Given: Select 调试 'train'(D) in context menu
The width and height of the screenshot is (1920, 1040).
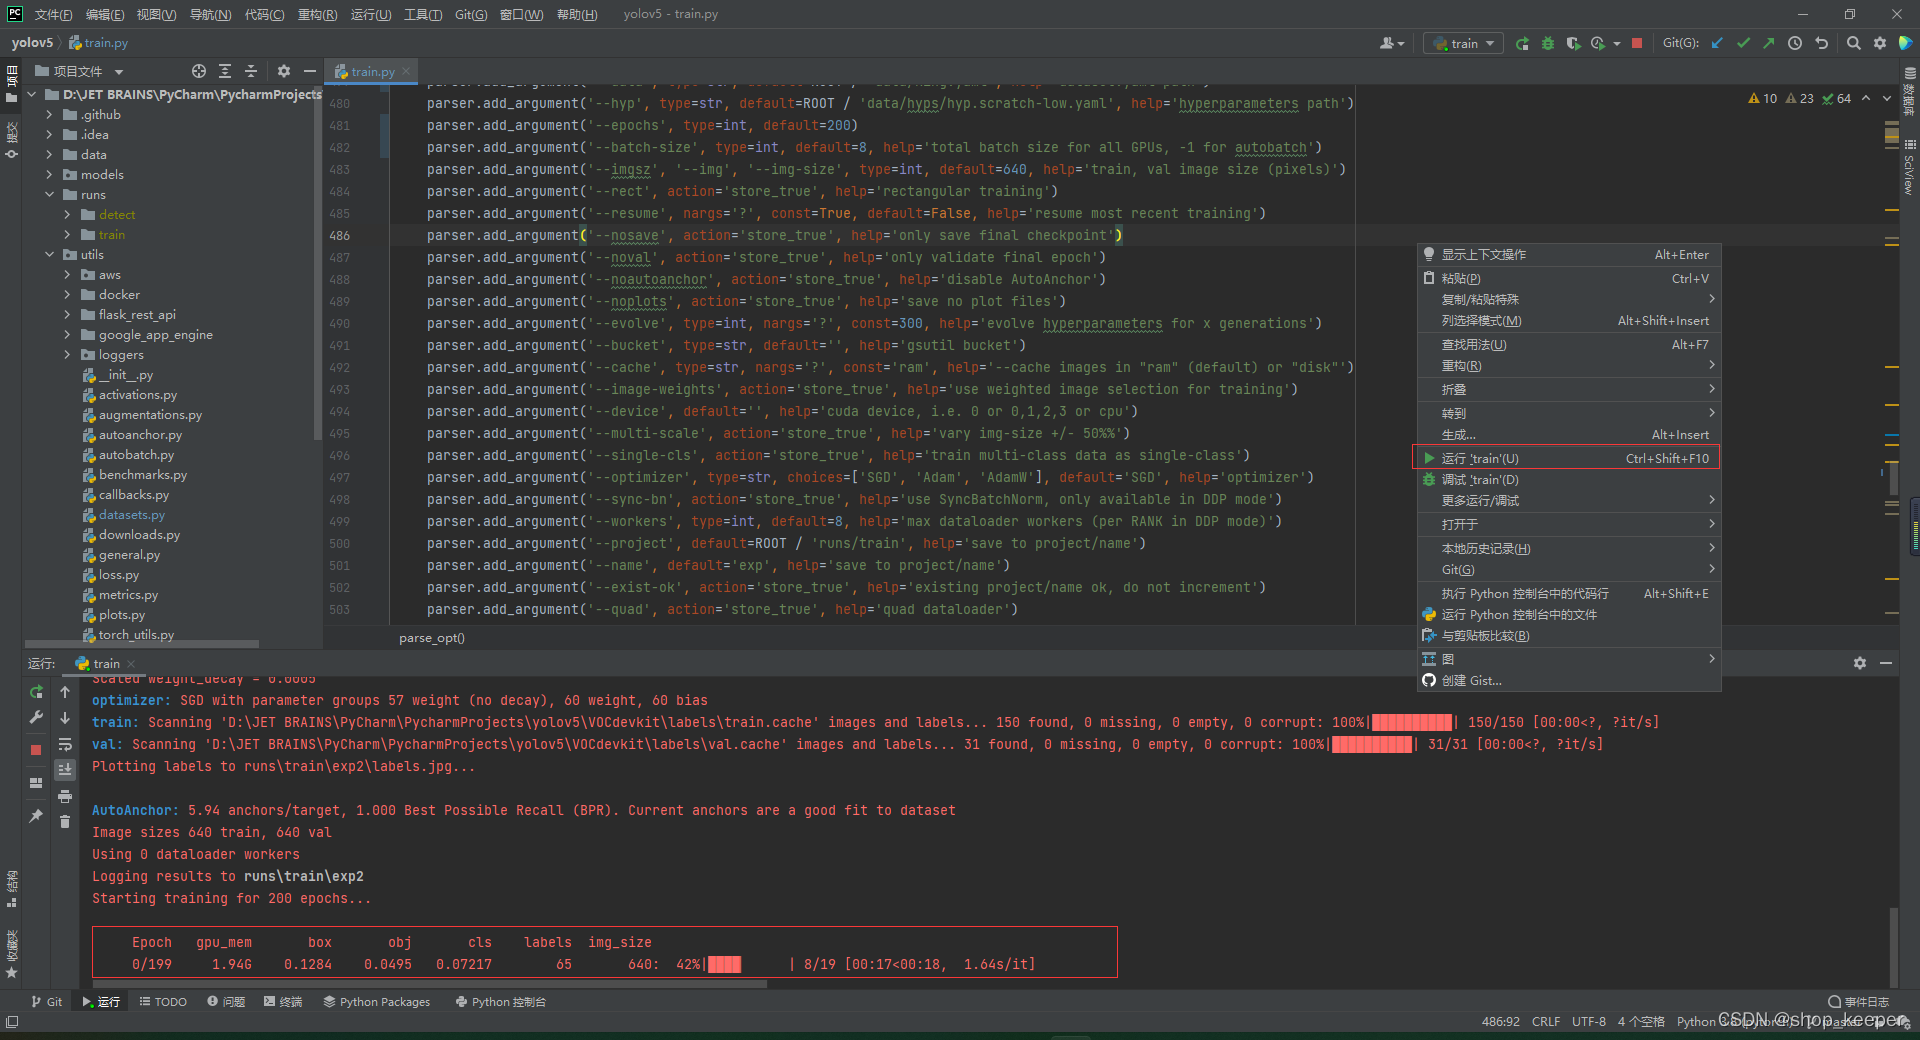Looking at the screenshot, I should tap(1569, 480).
